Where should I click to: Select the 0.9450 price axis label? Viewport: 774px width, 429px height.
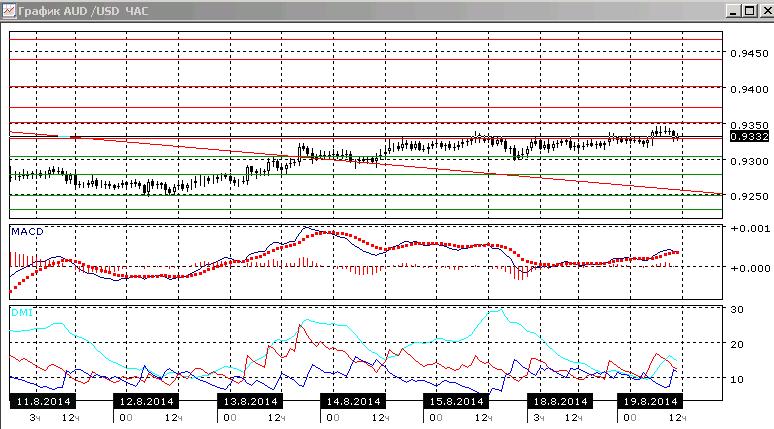click(x=749, y=53)
